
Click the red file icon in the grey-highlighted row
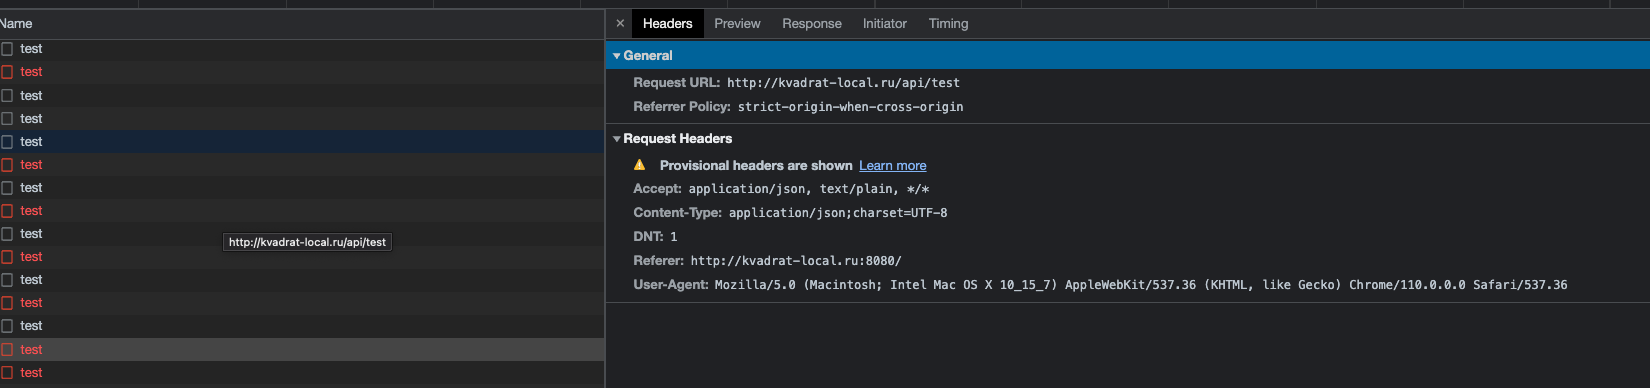7,349
